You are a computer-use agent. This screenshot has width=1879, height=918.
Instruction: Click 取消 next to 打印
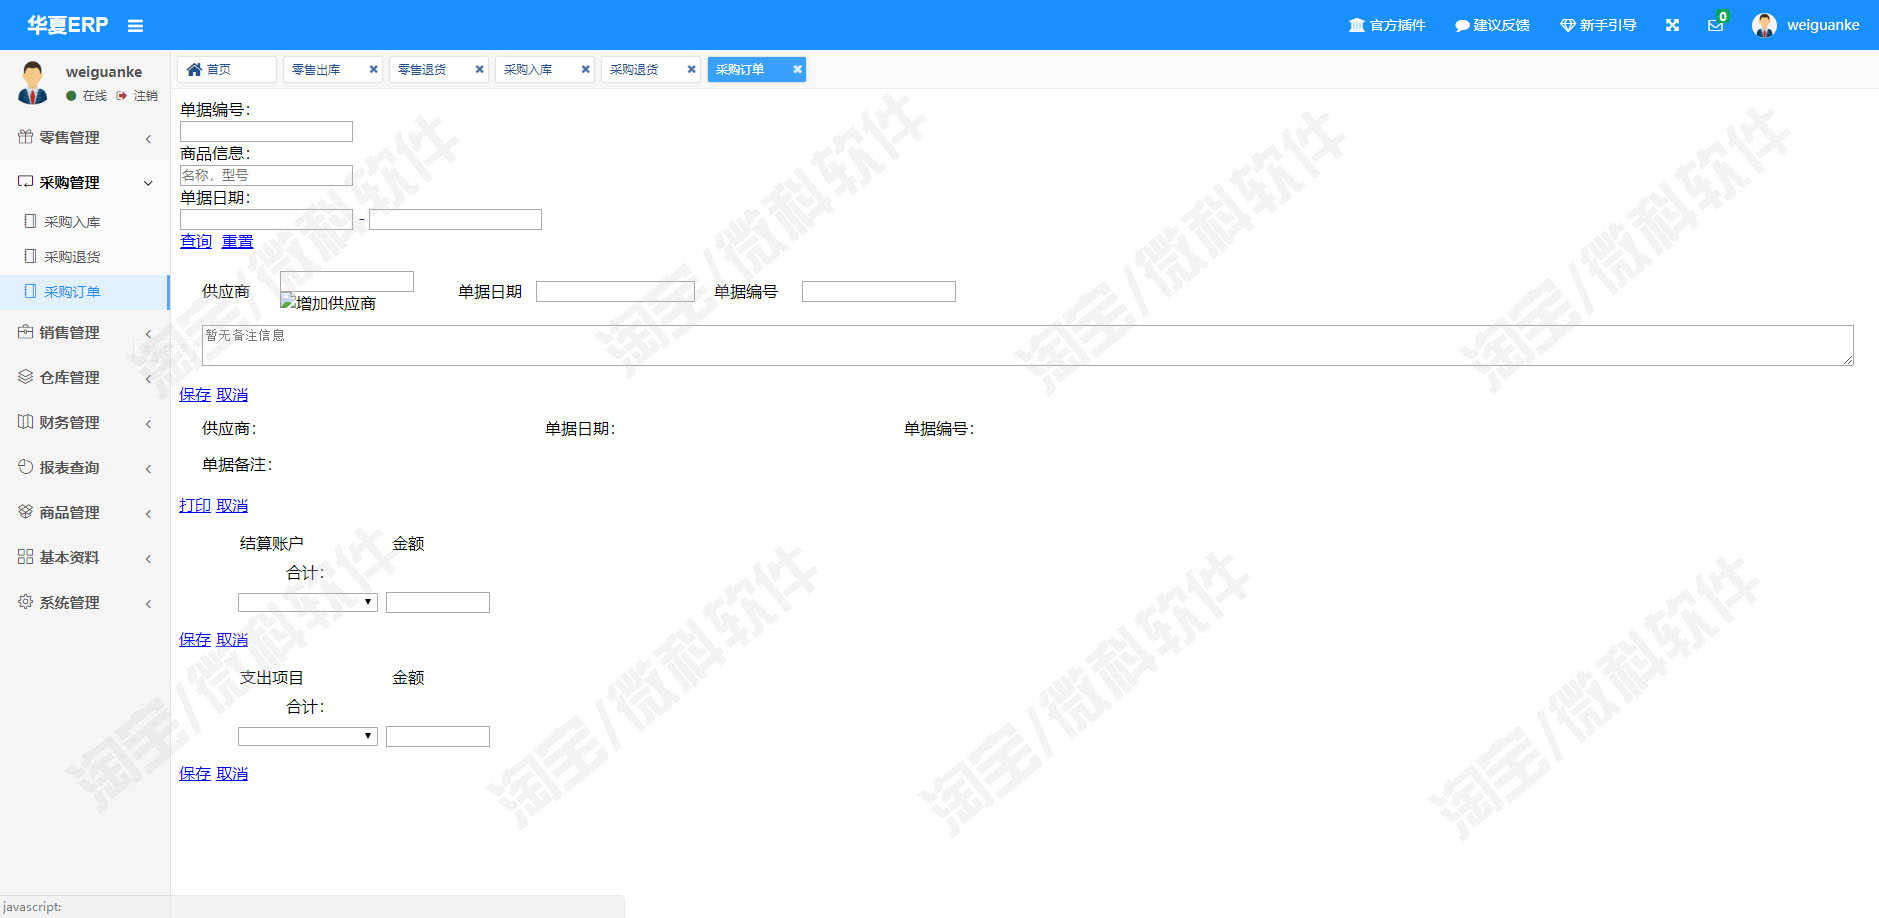click(x=232, y=505)
